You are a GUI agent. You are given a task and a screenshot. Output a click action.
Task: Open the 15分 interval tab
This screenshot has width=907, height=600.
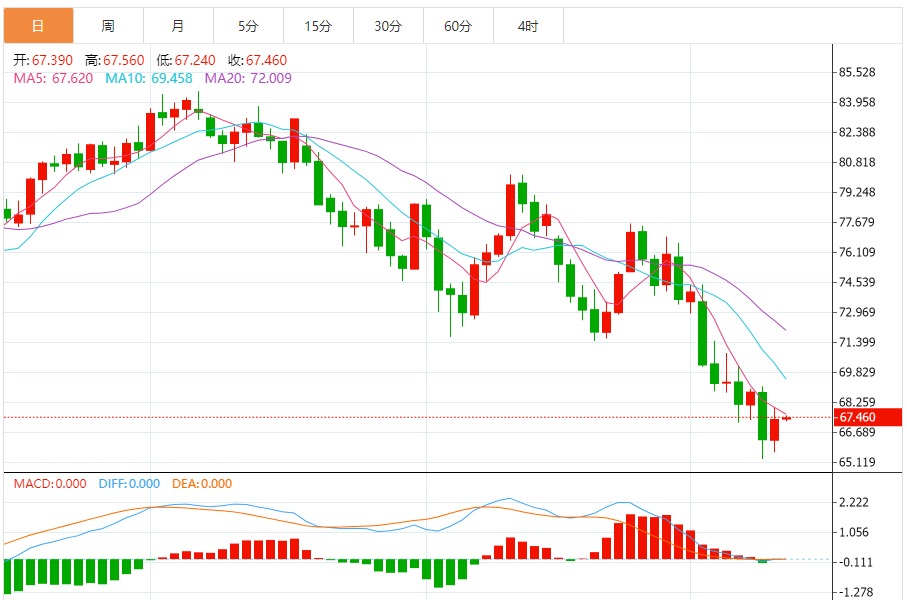point(318,25)
